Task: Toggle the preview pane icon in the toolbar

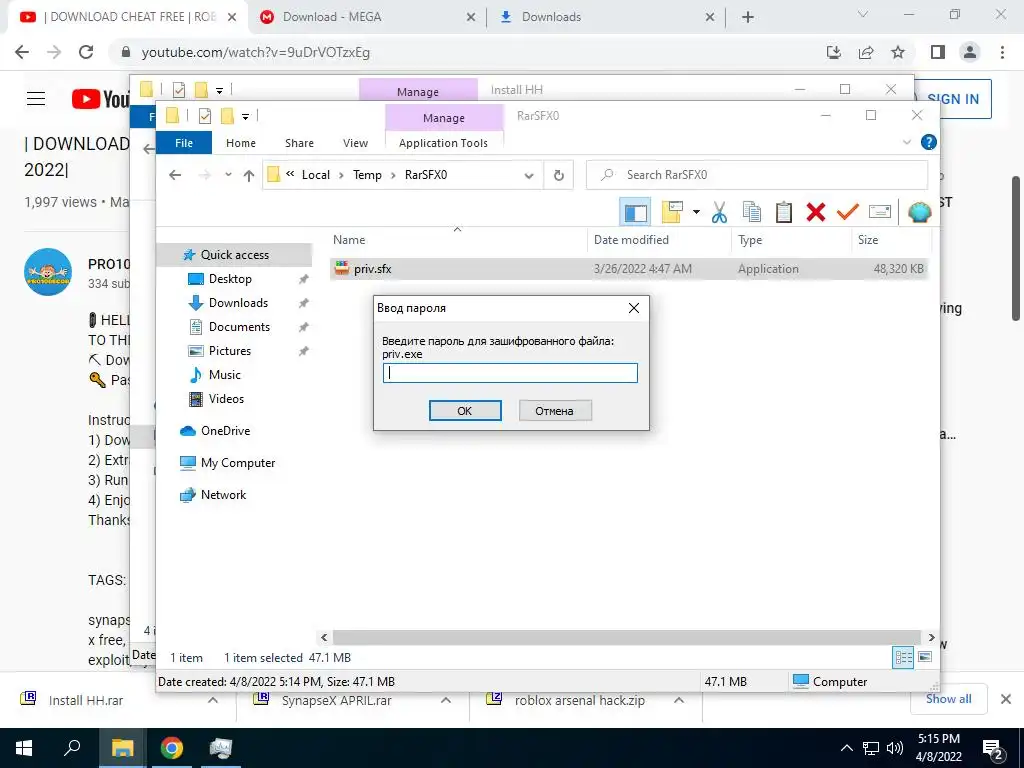Action: [635, 212]
